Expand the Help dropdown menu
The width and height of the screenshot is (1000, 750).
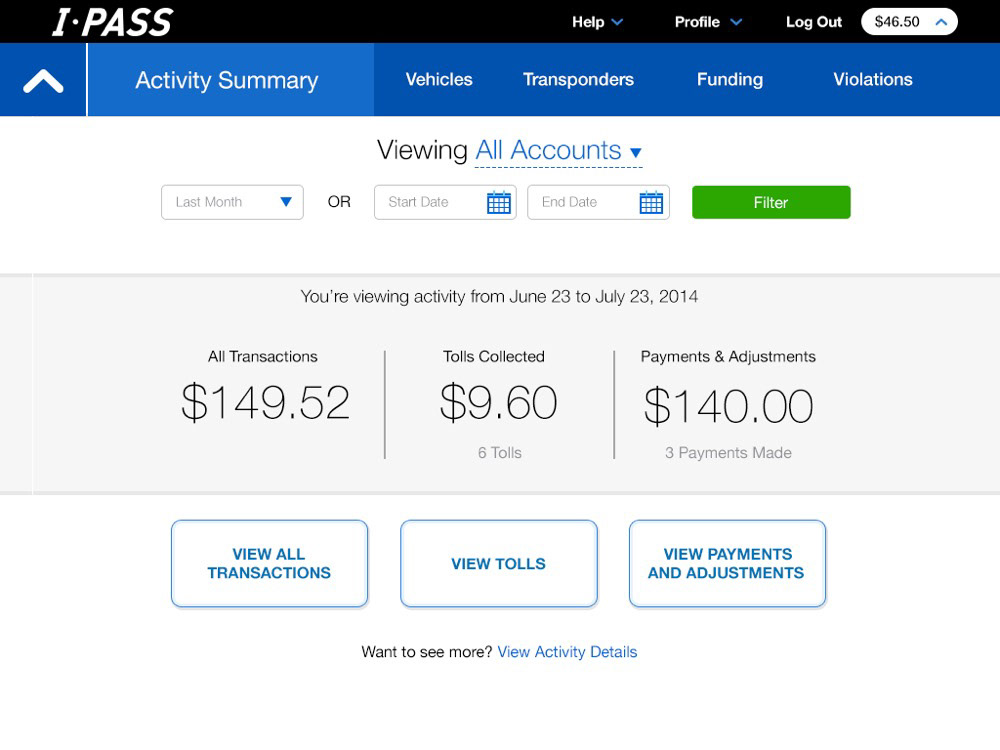(597, 22)
